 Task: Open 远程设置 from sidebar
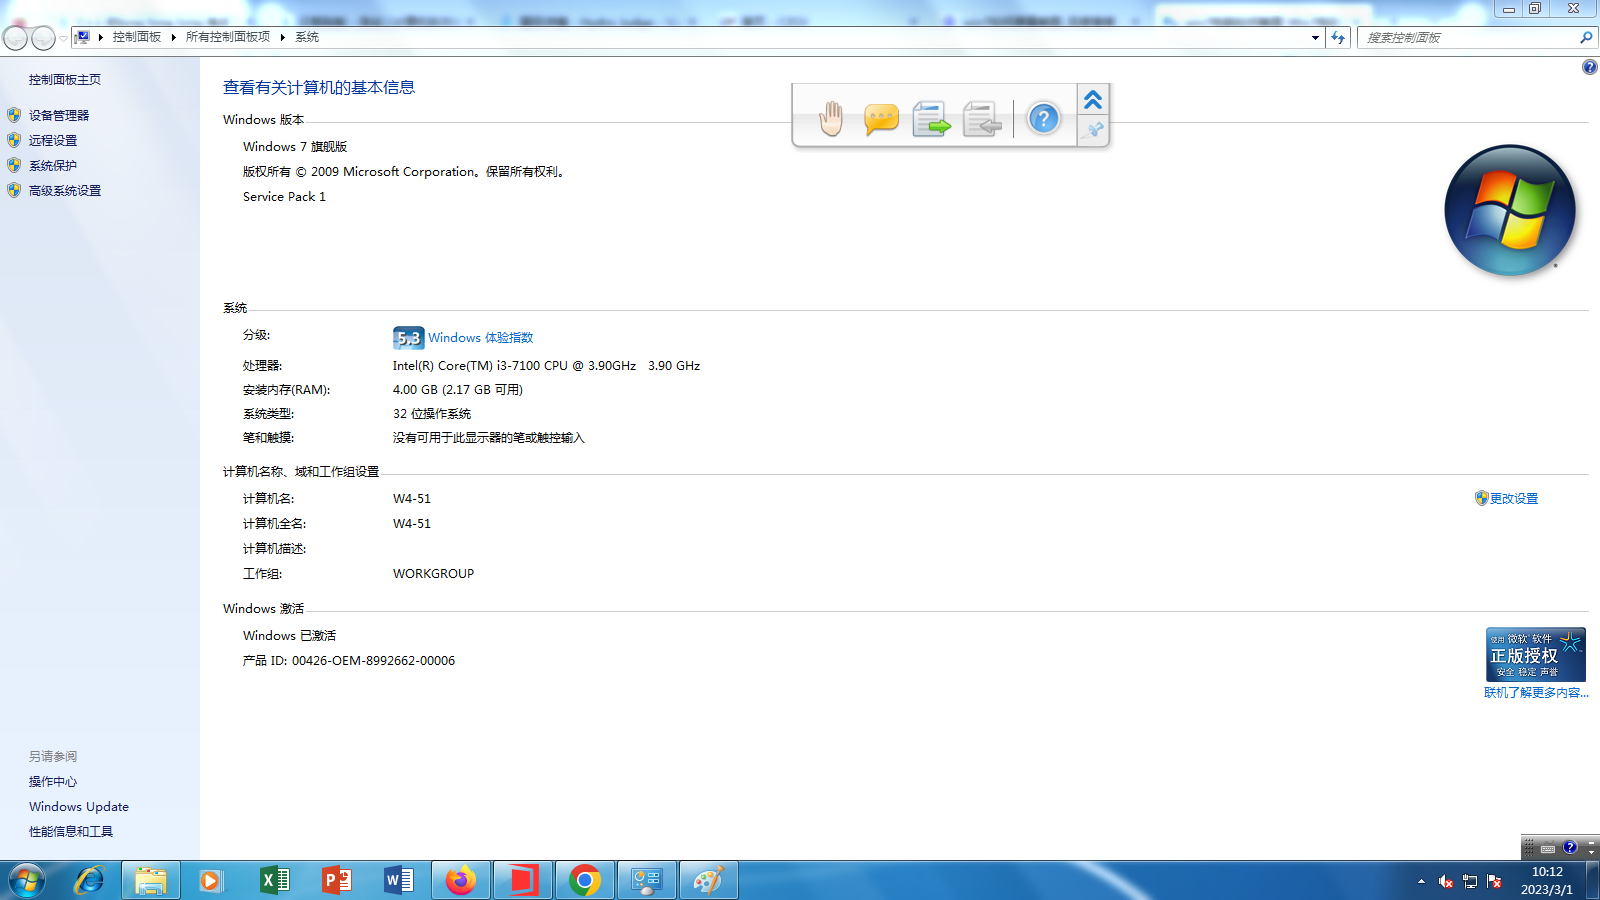[53, 141]
